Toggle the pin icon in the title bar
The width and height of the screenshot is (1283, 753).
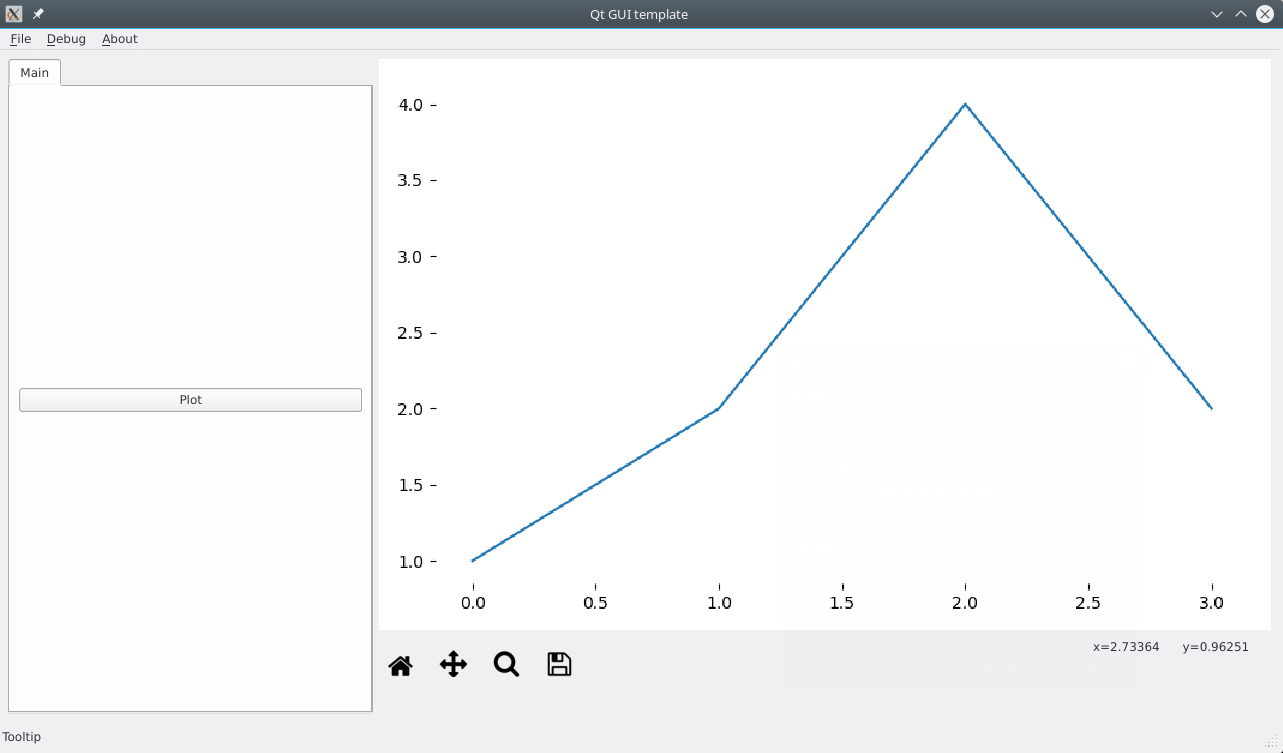point(37,14)
